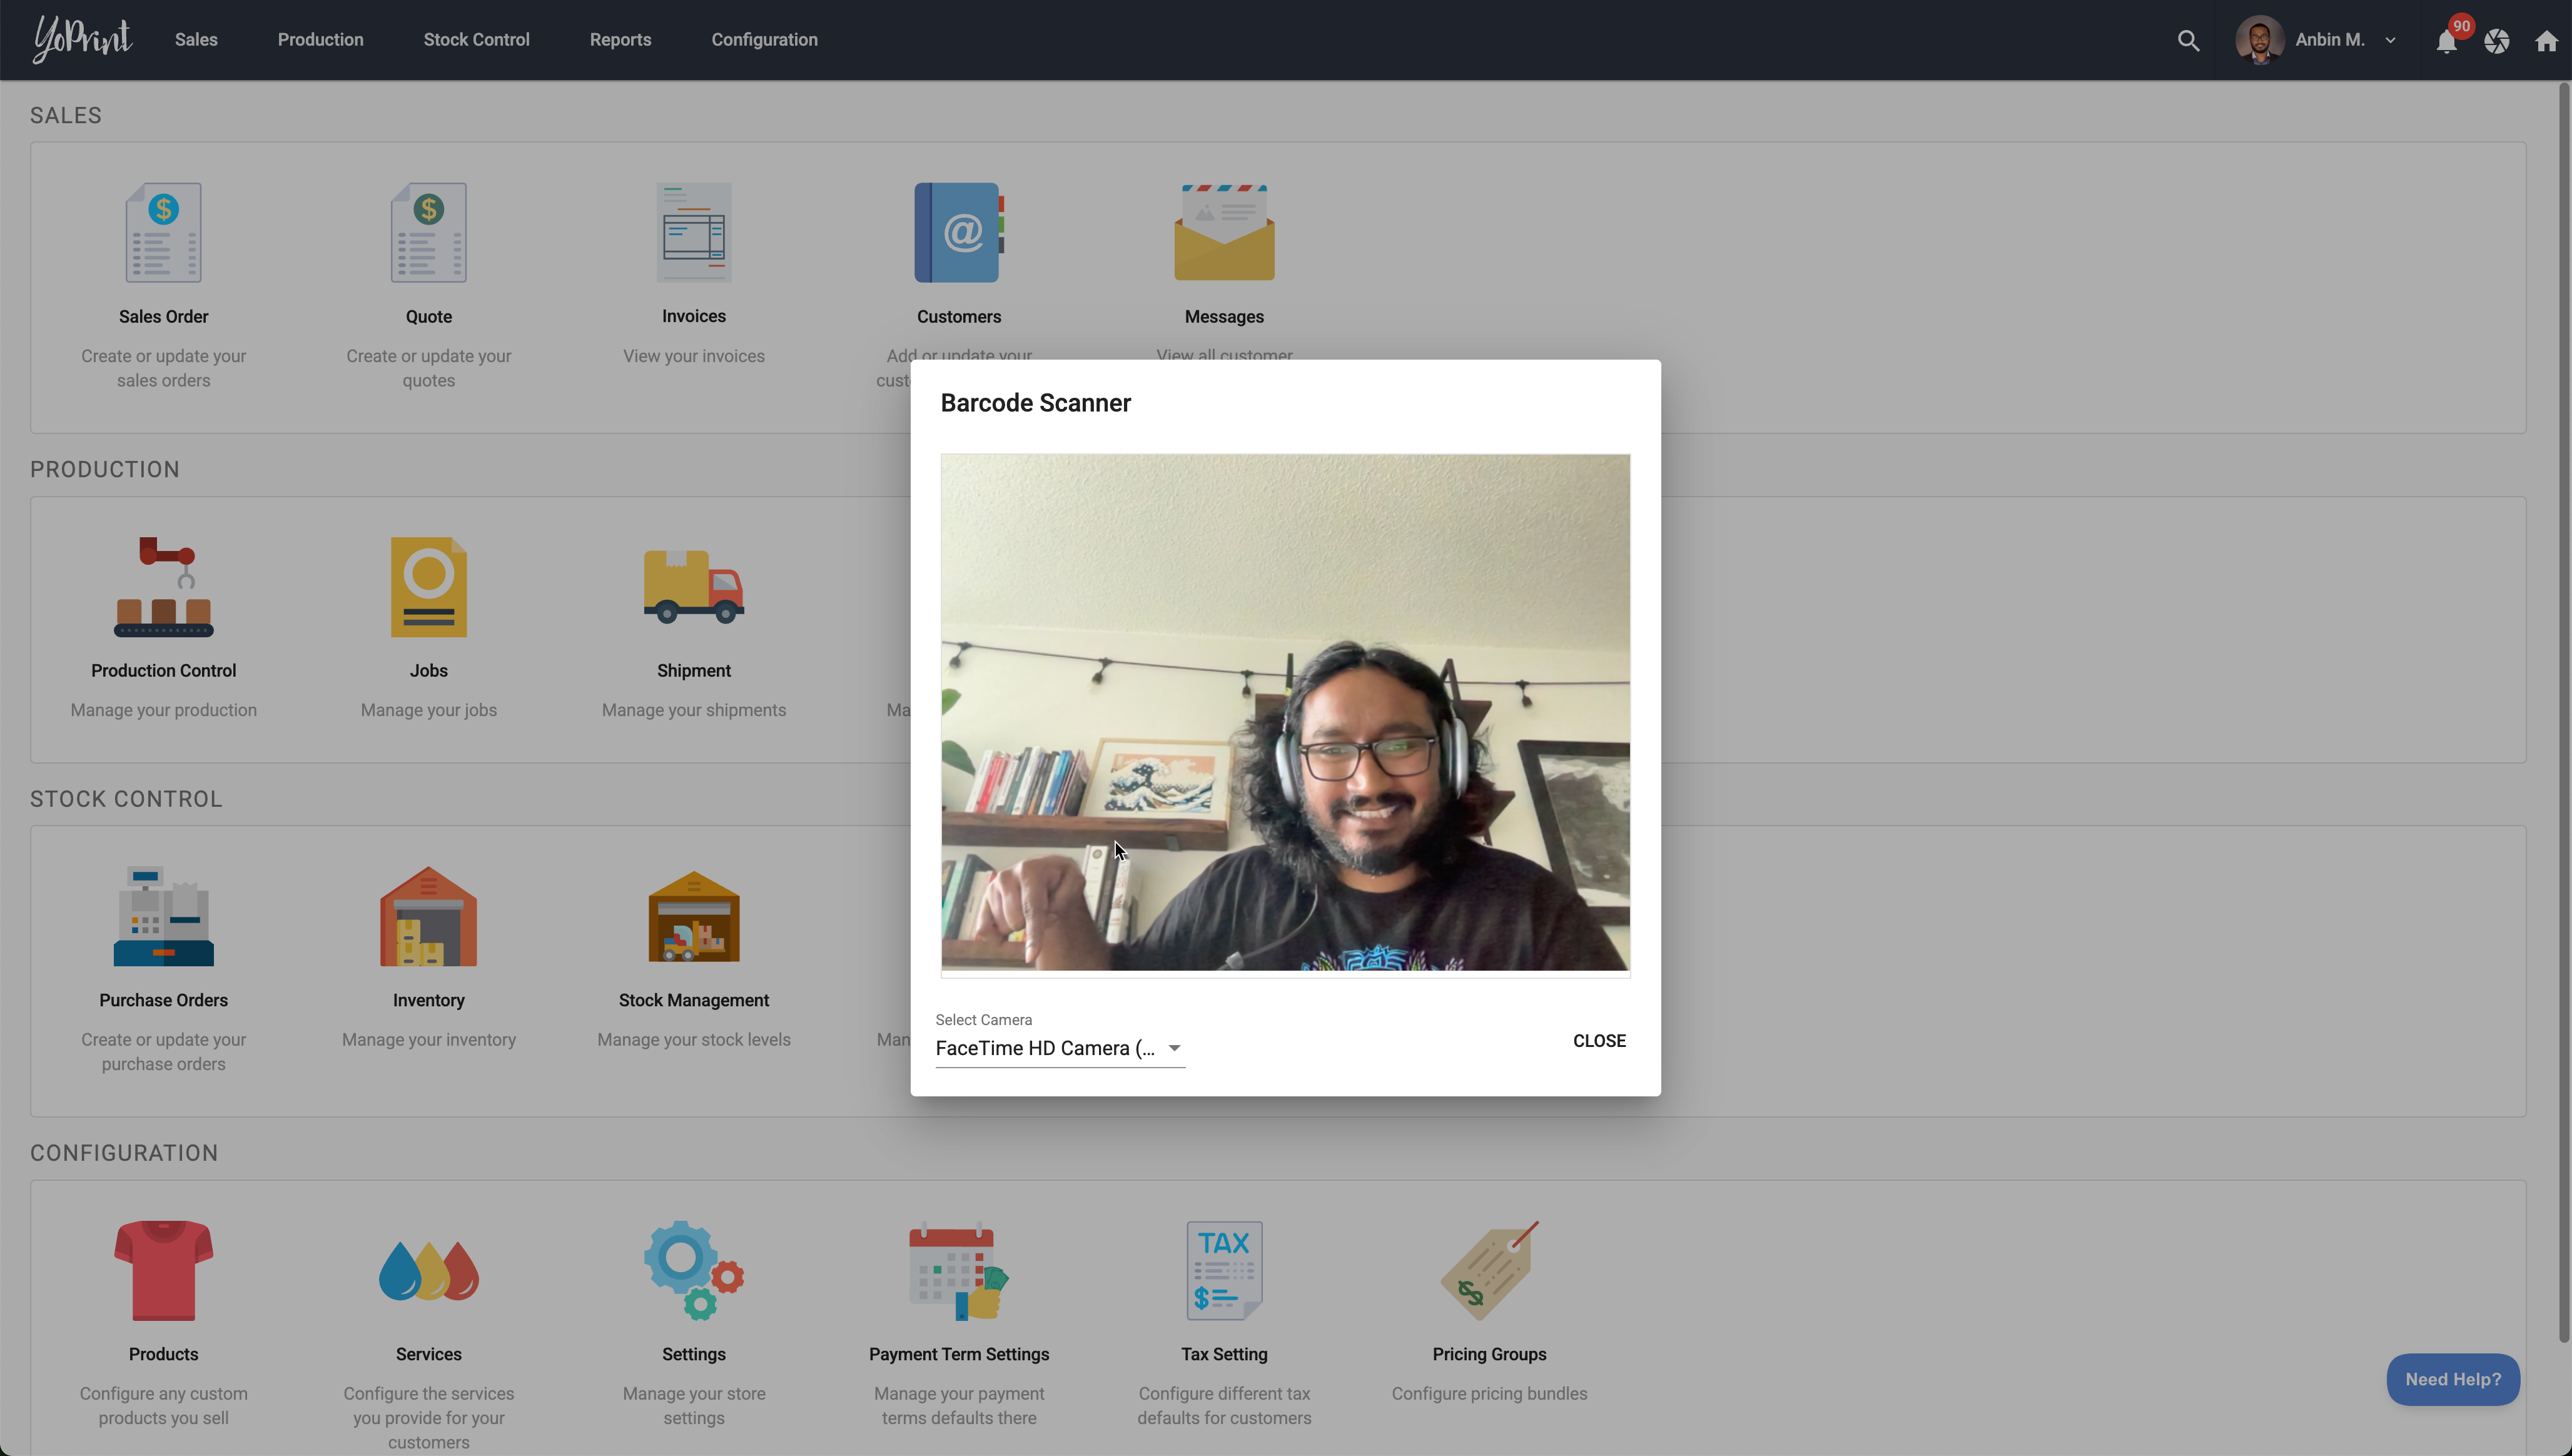Open the Sales Order icon
Viewport: 2572px width, 1456px height.
tap(163, 232)
